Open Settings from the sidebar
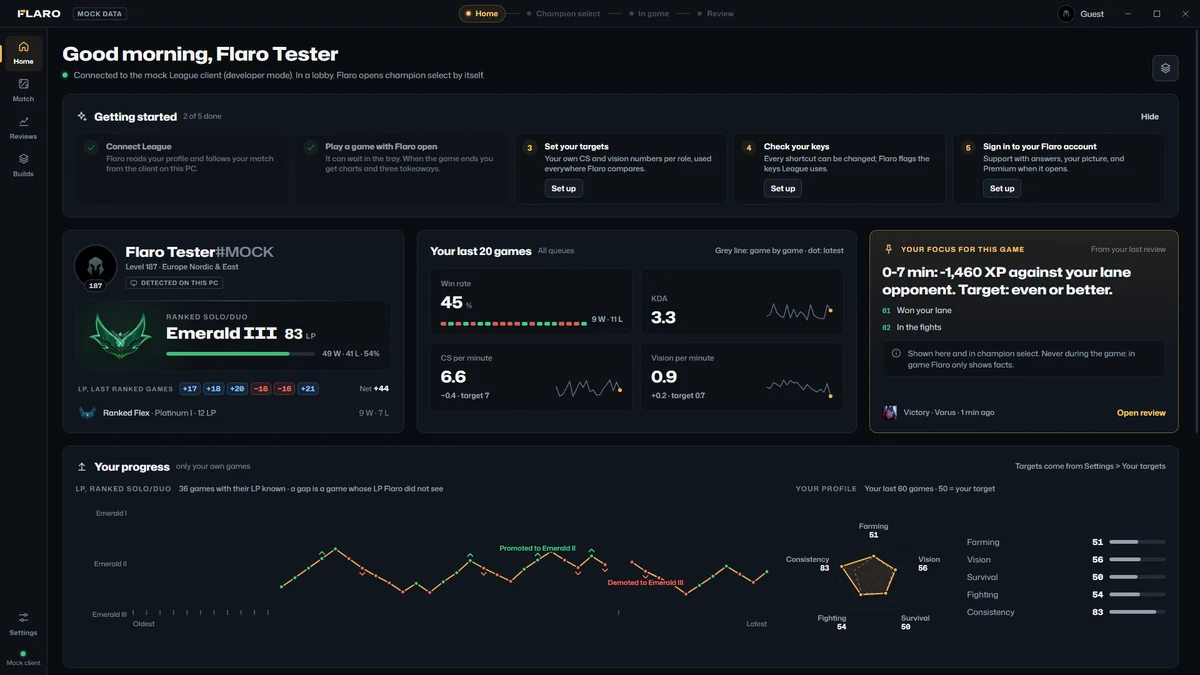Viewport: 1200px width, 675px height. point(23,624)
